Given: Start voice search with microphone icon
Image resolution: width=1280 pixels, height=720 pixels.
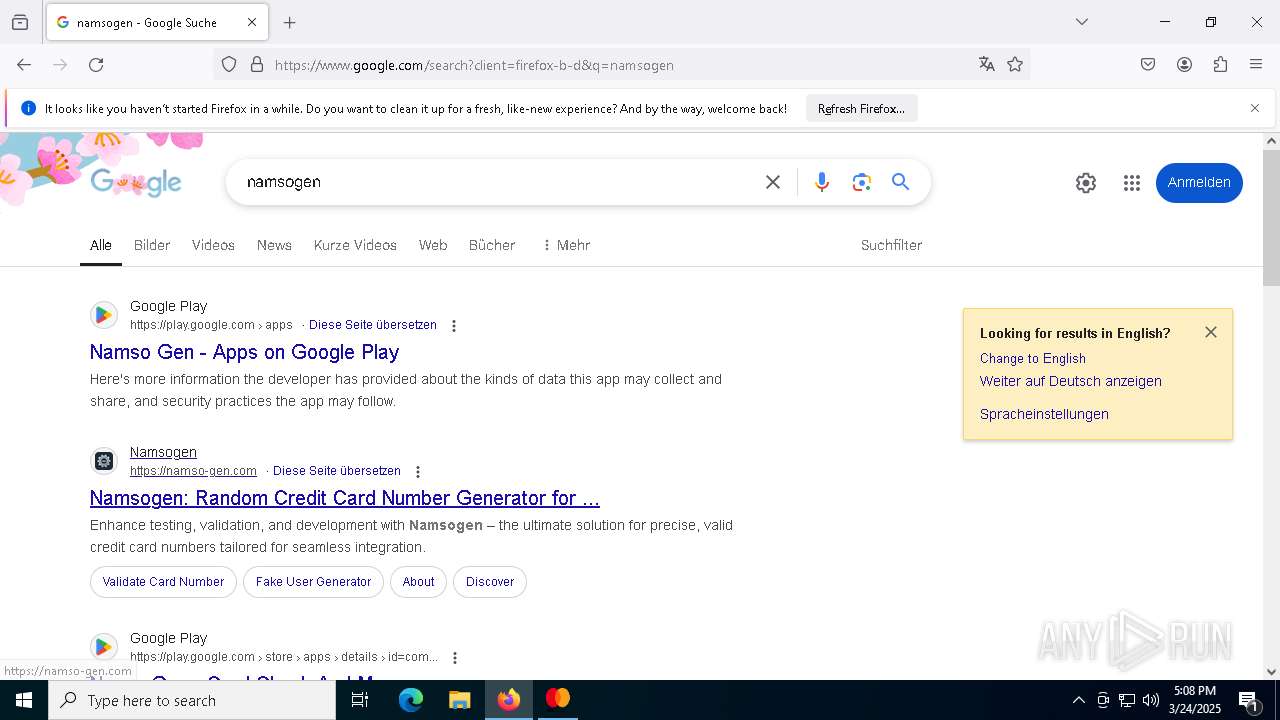Looking at the screenshot, I should point(822,182).
